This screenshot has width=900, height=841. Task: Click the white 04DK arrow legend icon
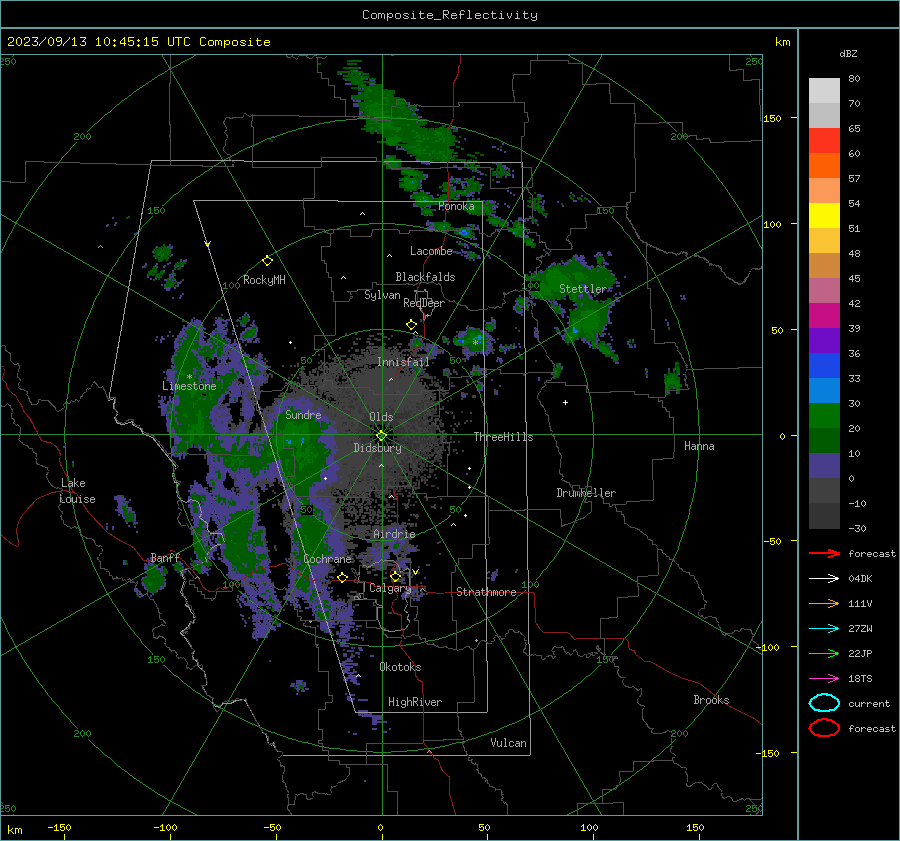[824, 579]
